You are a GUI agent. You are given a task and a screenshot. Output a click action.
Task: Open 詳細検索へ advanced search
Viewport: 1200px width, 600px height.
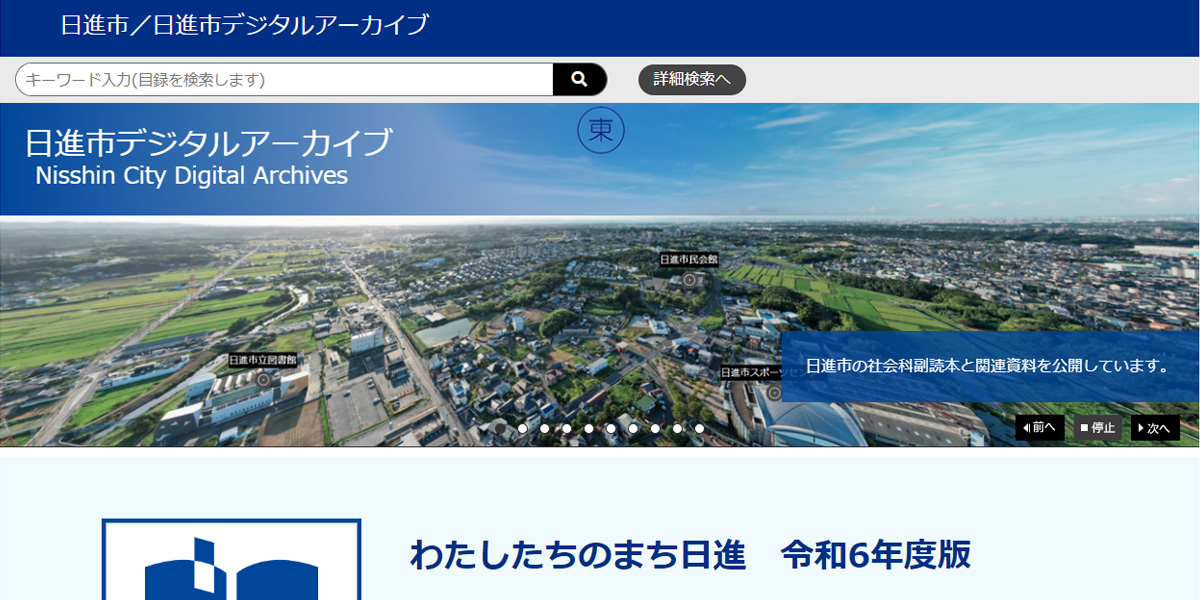tap(691, 79)
